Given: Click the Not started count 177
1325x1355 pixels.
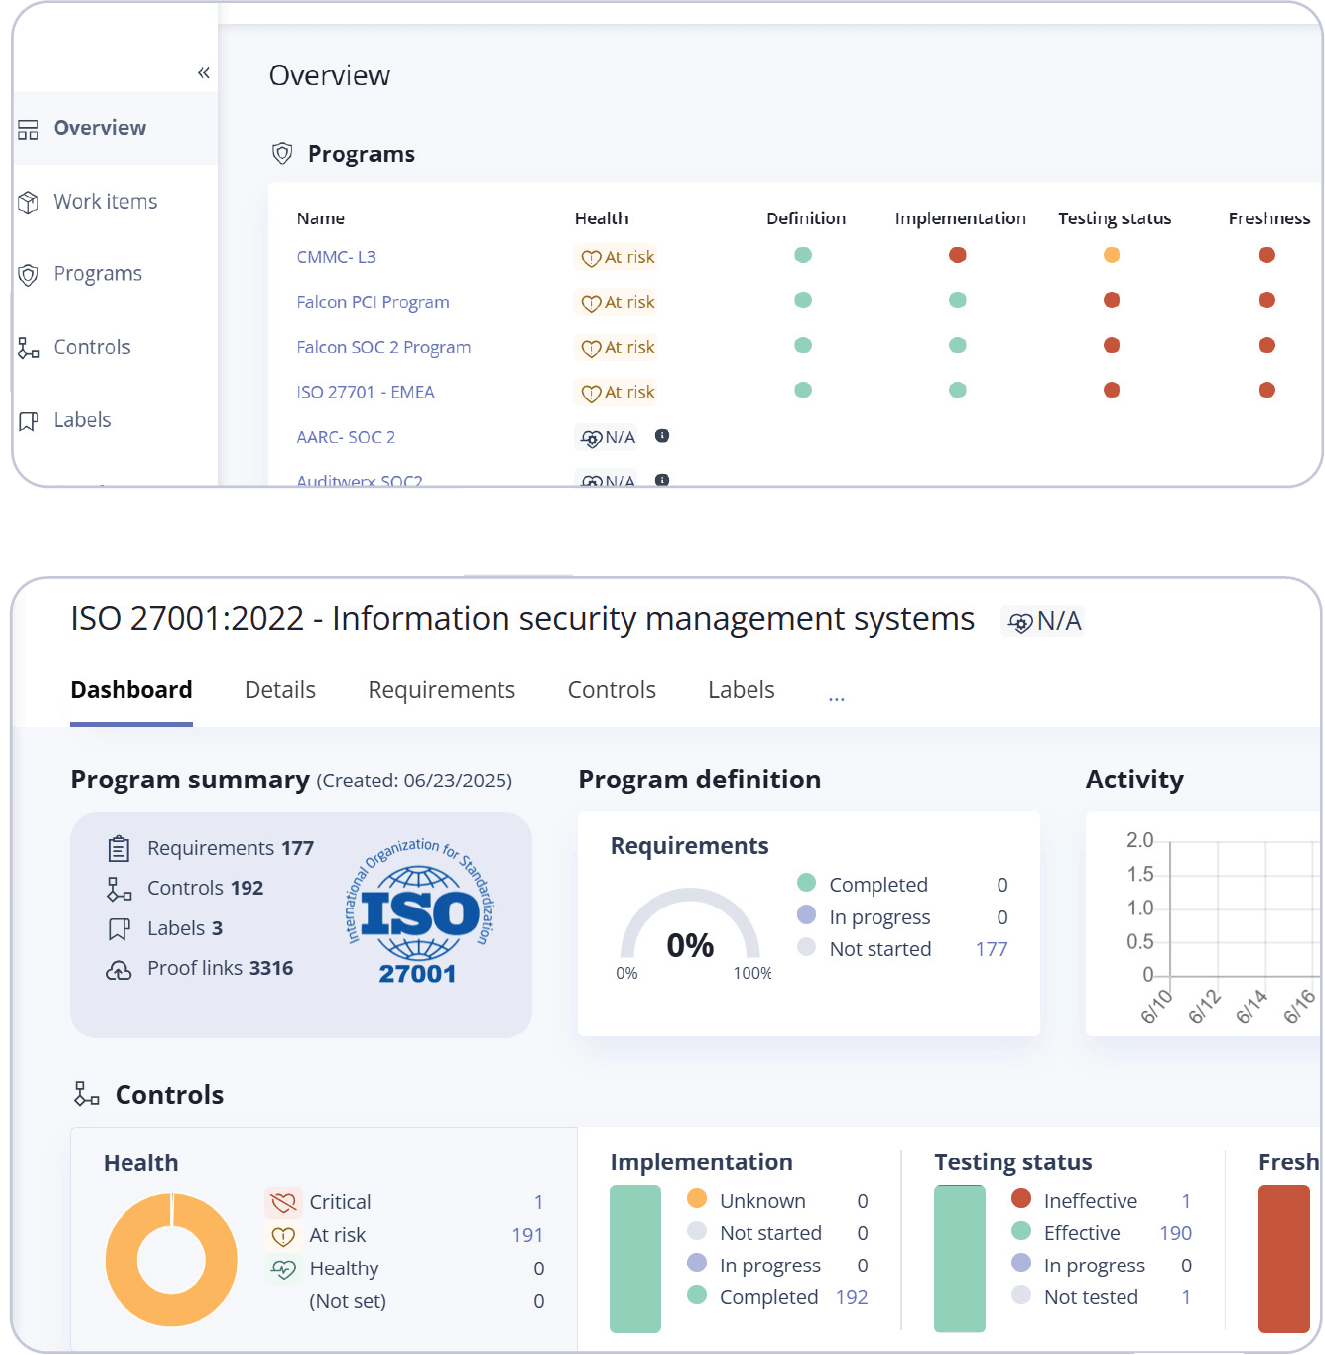Looking at the screenshot, I should [x=991, y=949].
